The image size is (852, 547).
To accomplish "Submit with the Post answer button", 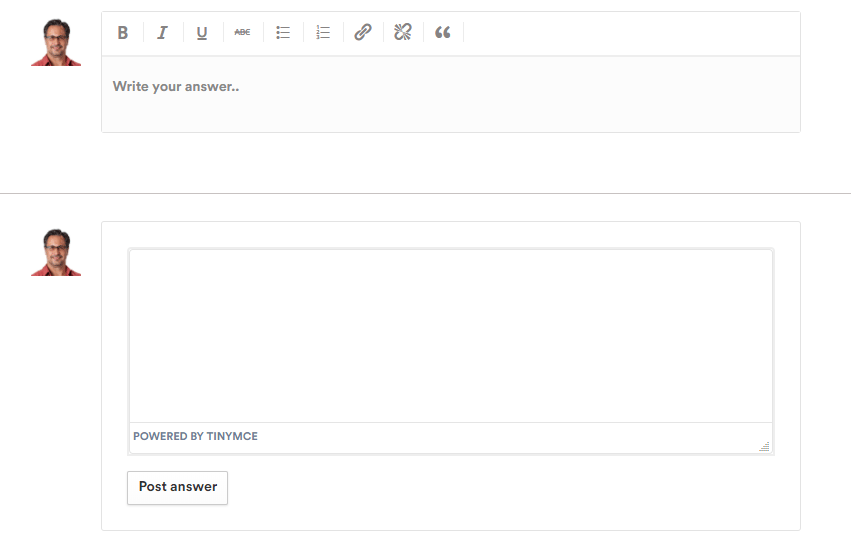I will [x=178, y=488].
